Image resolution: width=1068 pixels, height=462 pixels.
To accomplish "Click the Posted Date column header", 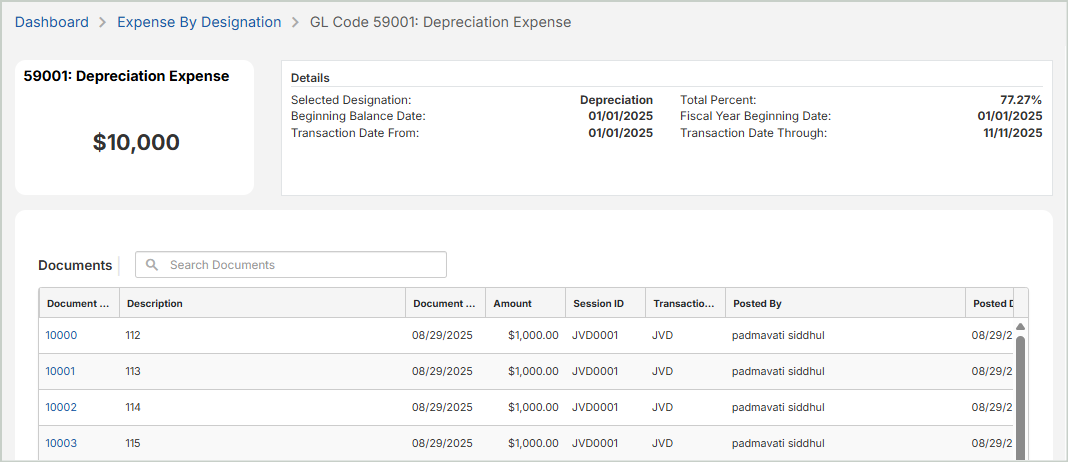I will point(992,303).
